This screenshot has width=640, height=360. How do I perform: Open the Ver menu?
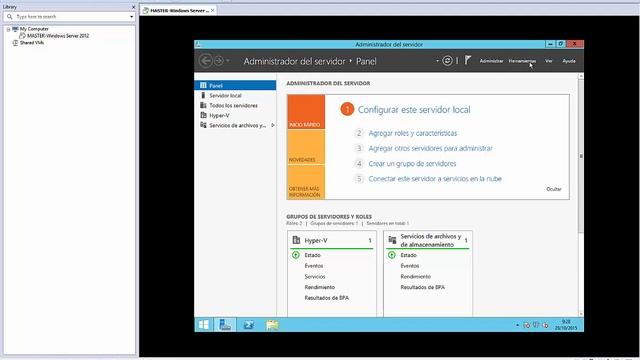click(x=549, y=61)
